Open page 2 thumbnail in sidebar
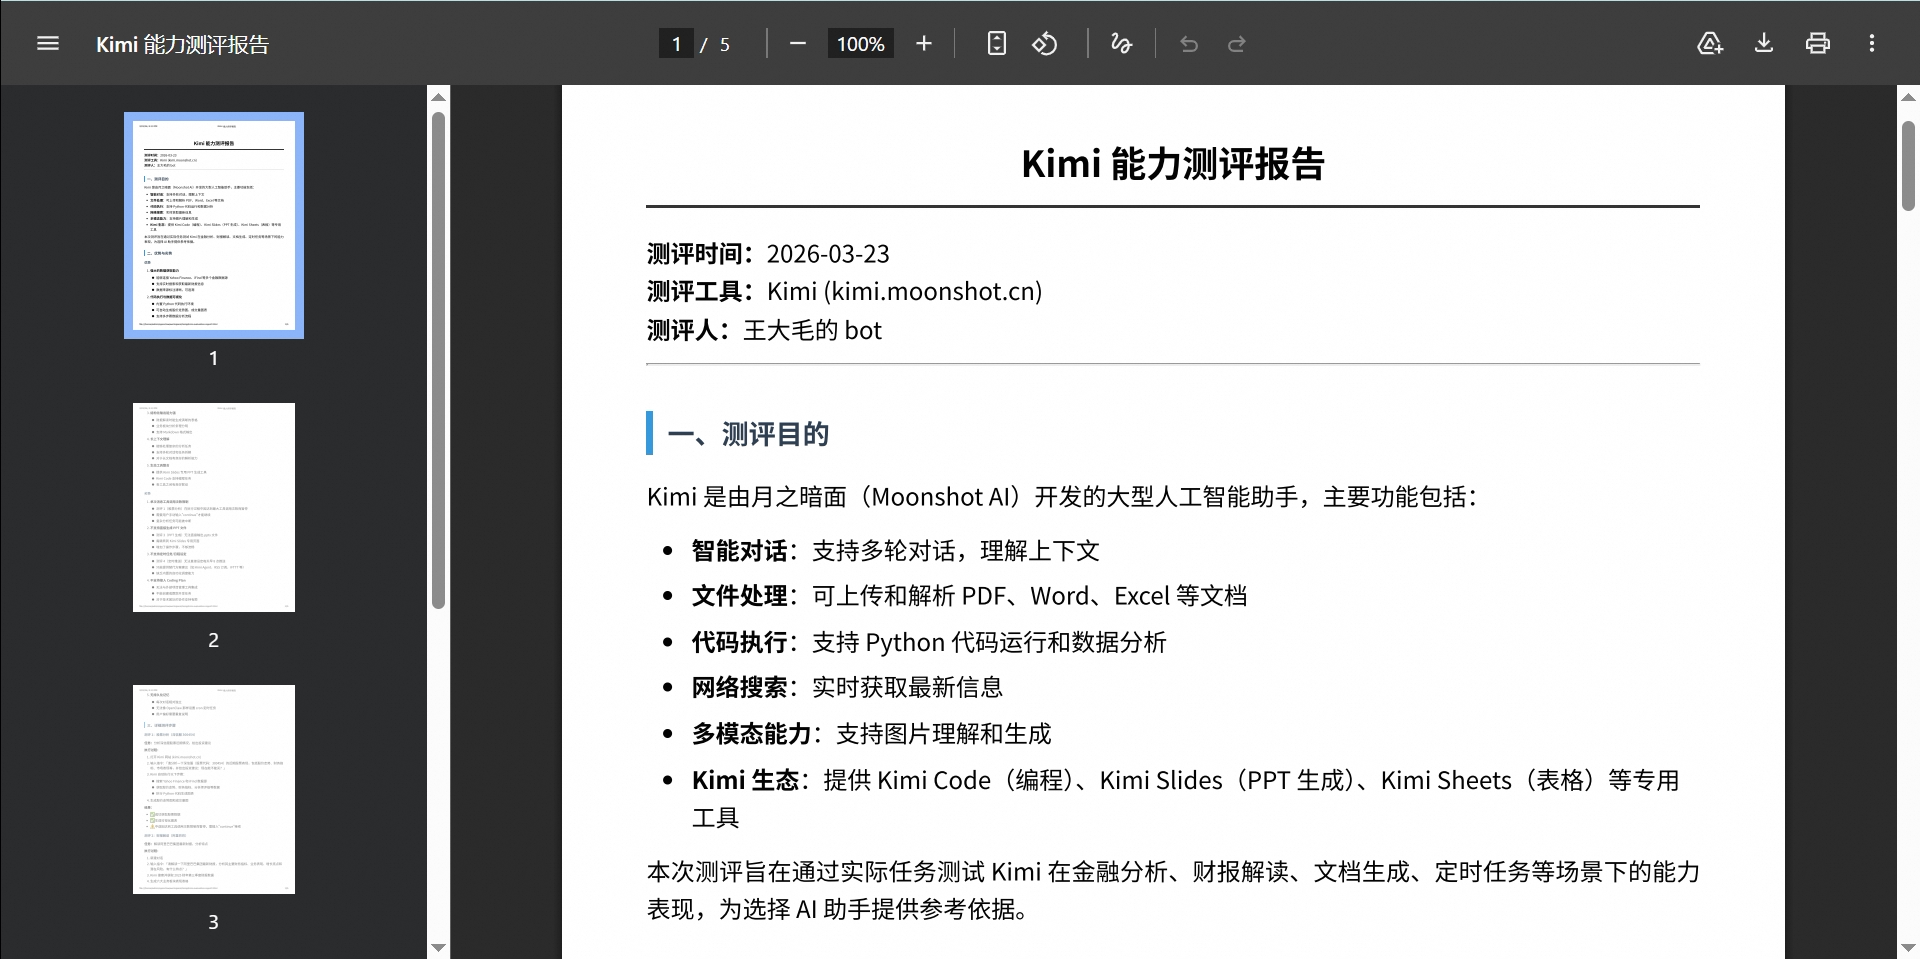Screen dimensions: 1920x959 point(214,507)
